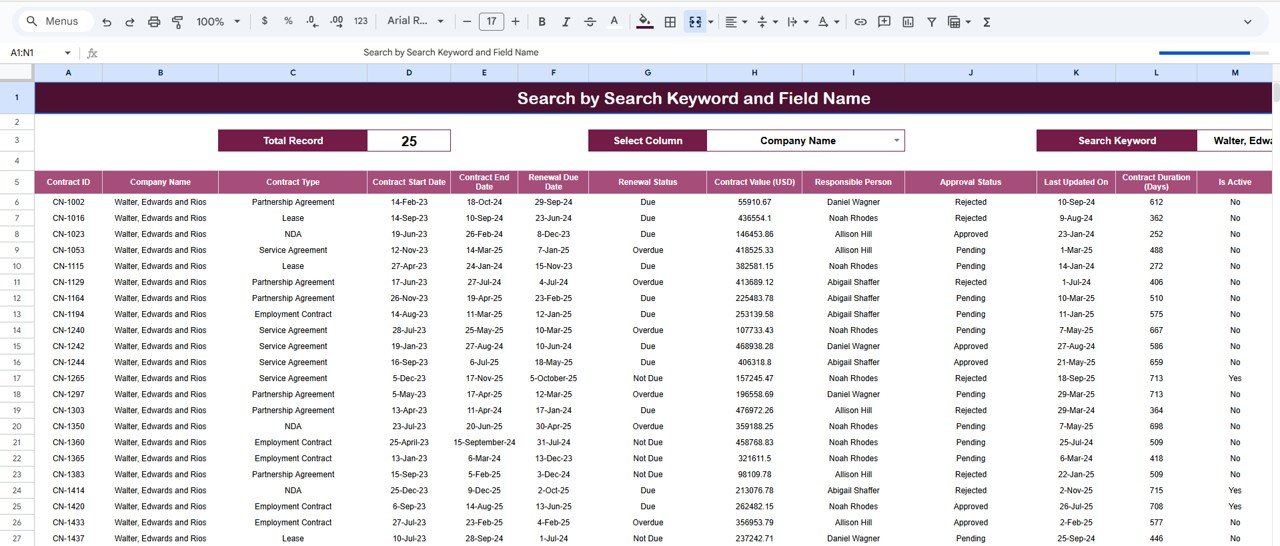Open the Arial font family dropdown
Viewport: 1280px width, 546px height.
(414, 21)
